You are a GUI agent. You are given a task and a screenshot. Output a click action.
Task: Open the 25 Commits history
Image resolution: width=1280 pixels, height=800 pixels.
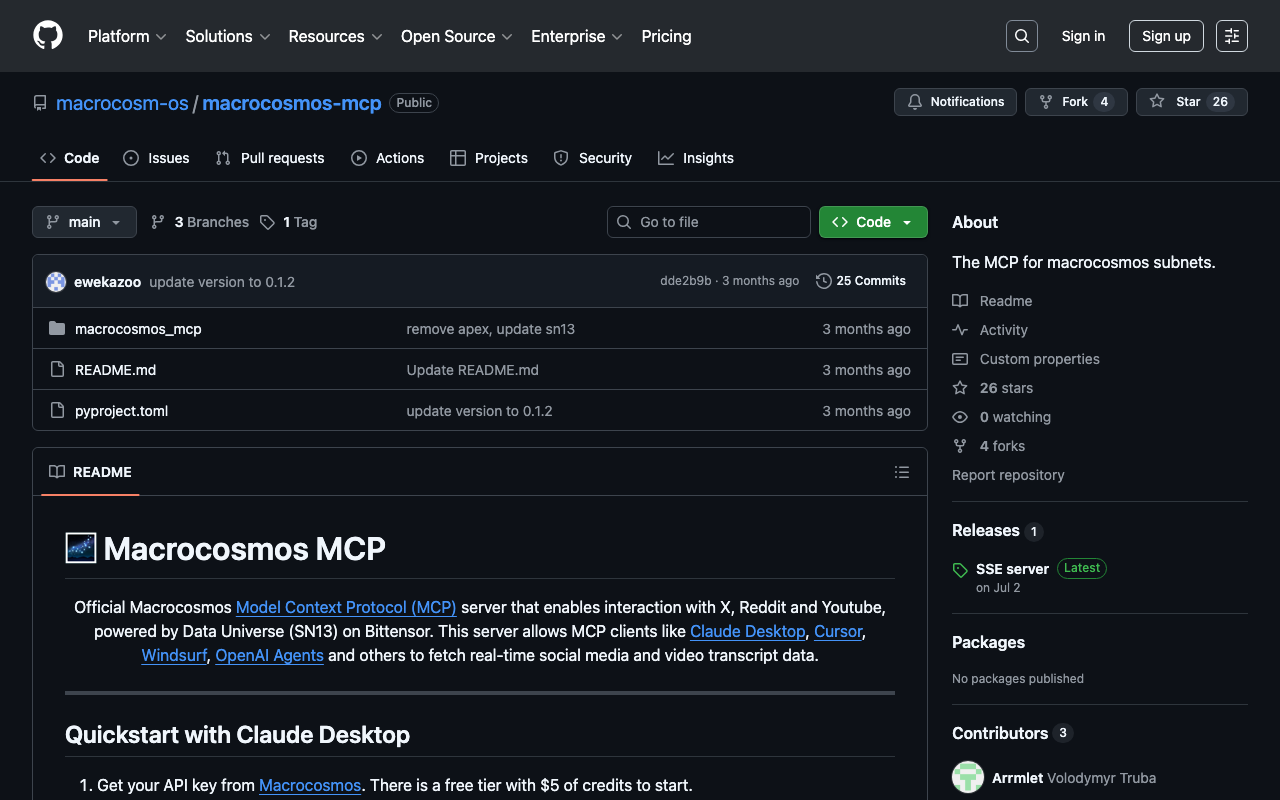click(861, 281)
